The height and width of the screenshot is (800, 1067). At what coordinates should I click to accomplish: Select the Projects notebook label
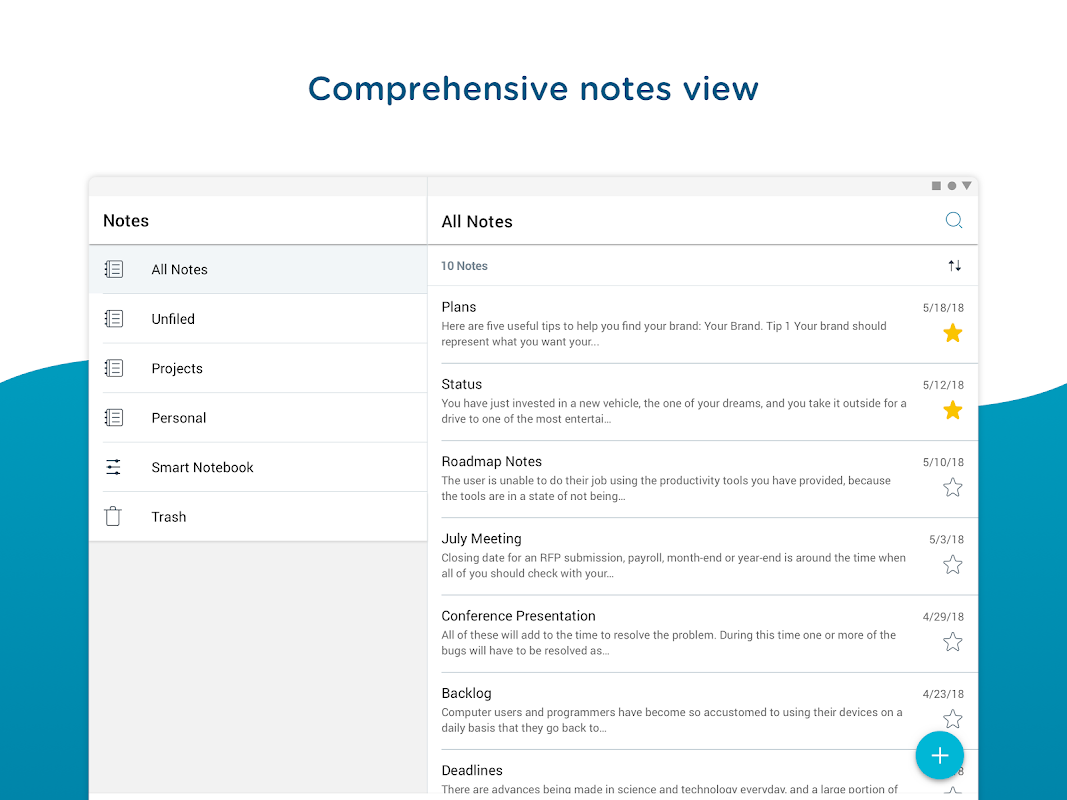click(177, 368)
